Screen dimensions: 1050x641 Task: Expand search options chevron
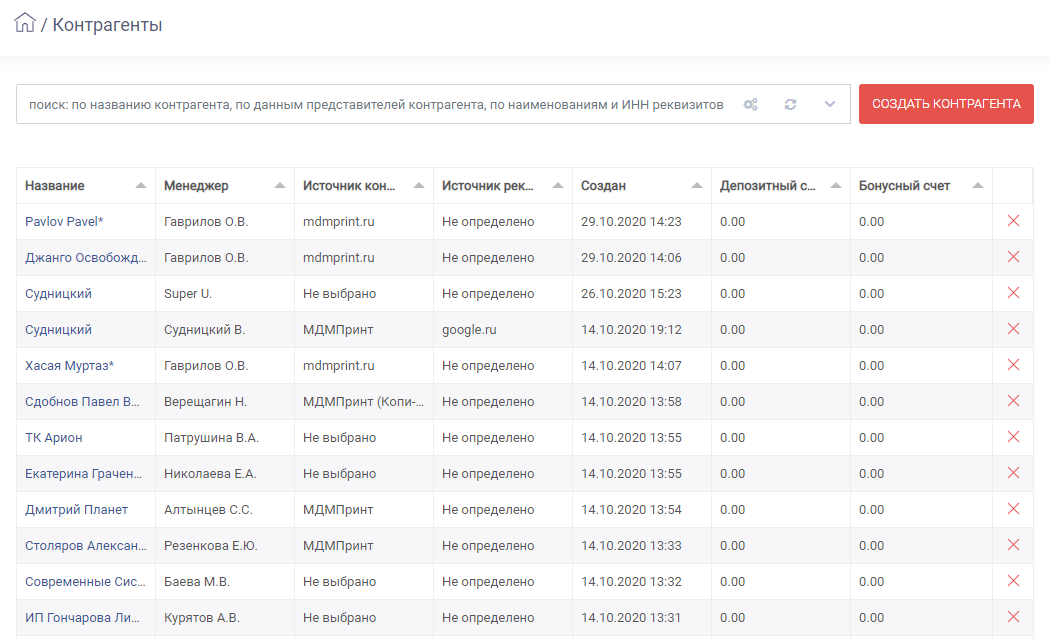[830, 104]
